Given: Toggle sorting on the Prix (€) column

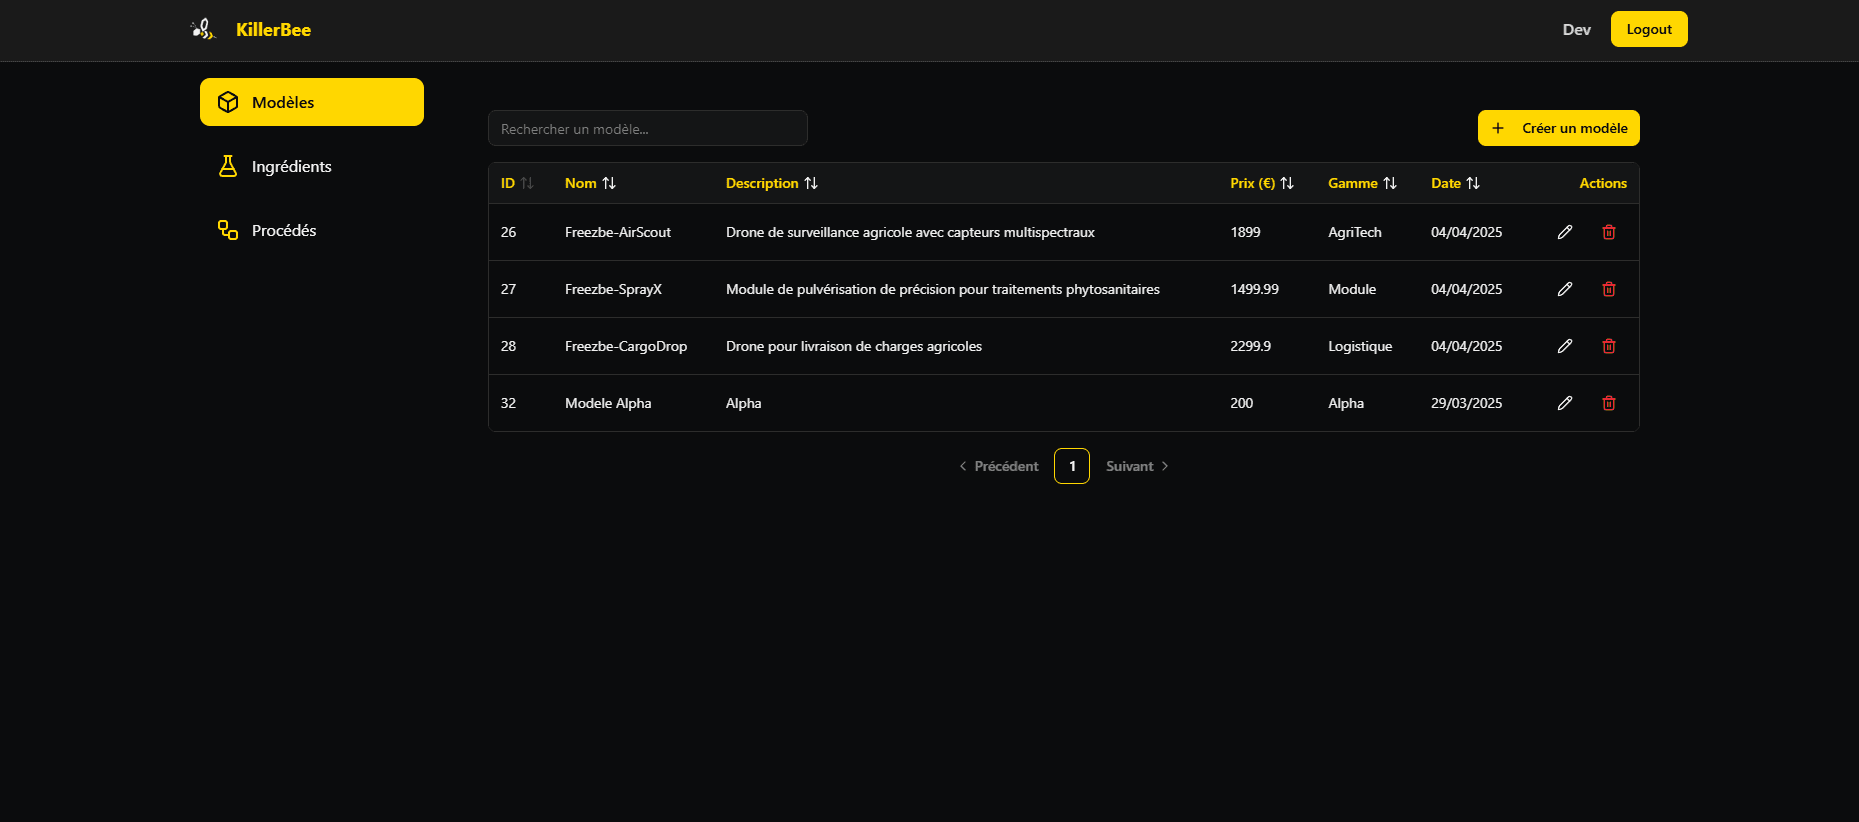Looking at the screenshot, I should [x=1261, y=183].
